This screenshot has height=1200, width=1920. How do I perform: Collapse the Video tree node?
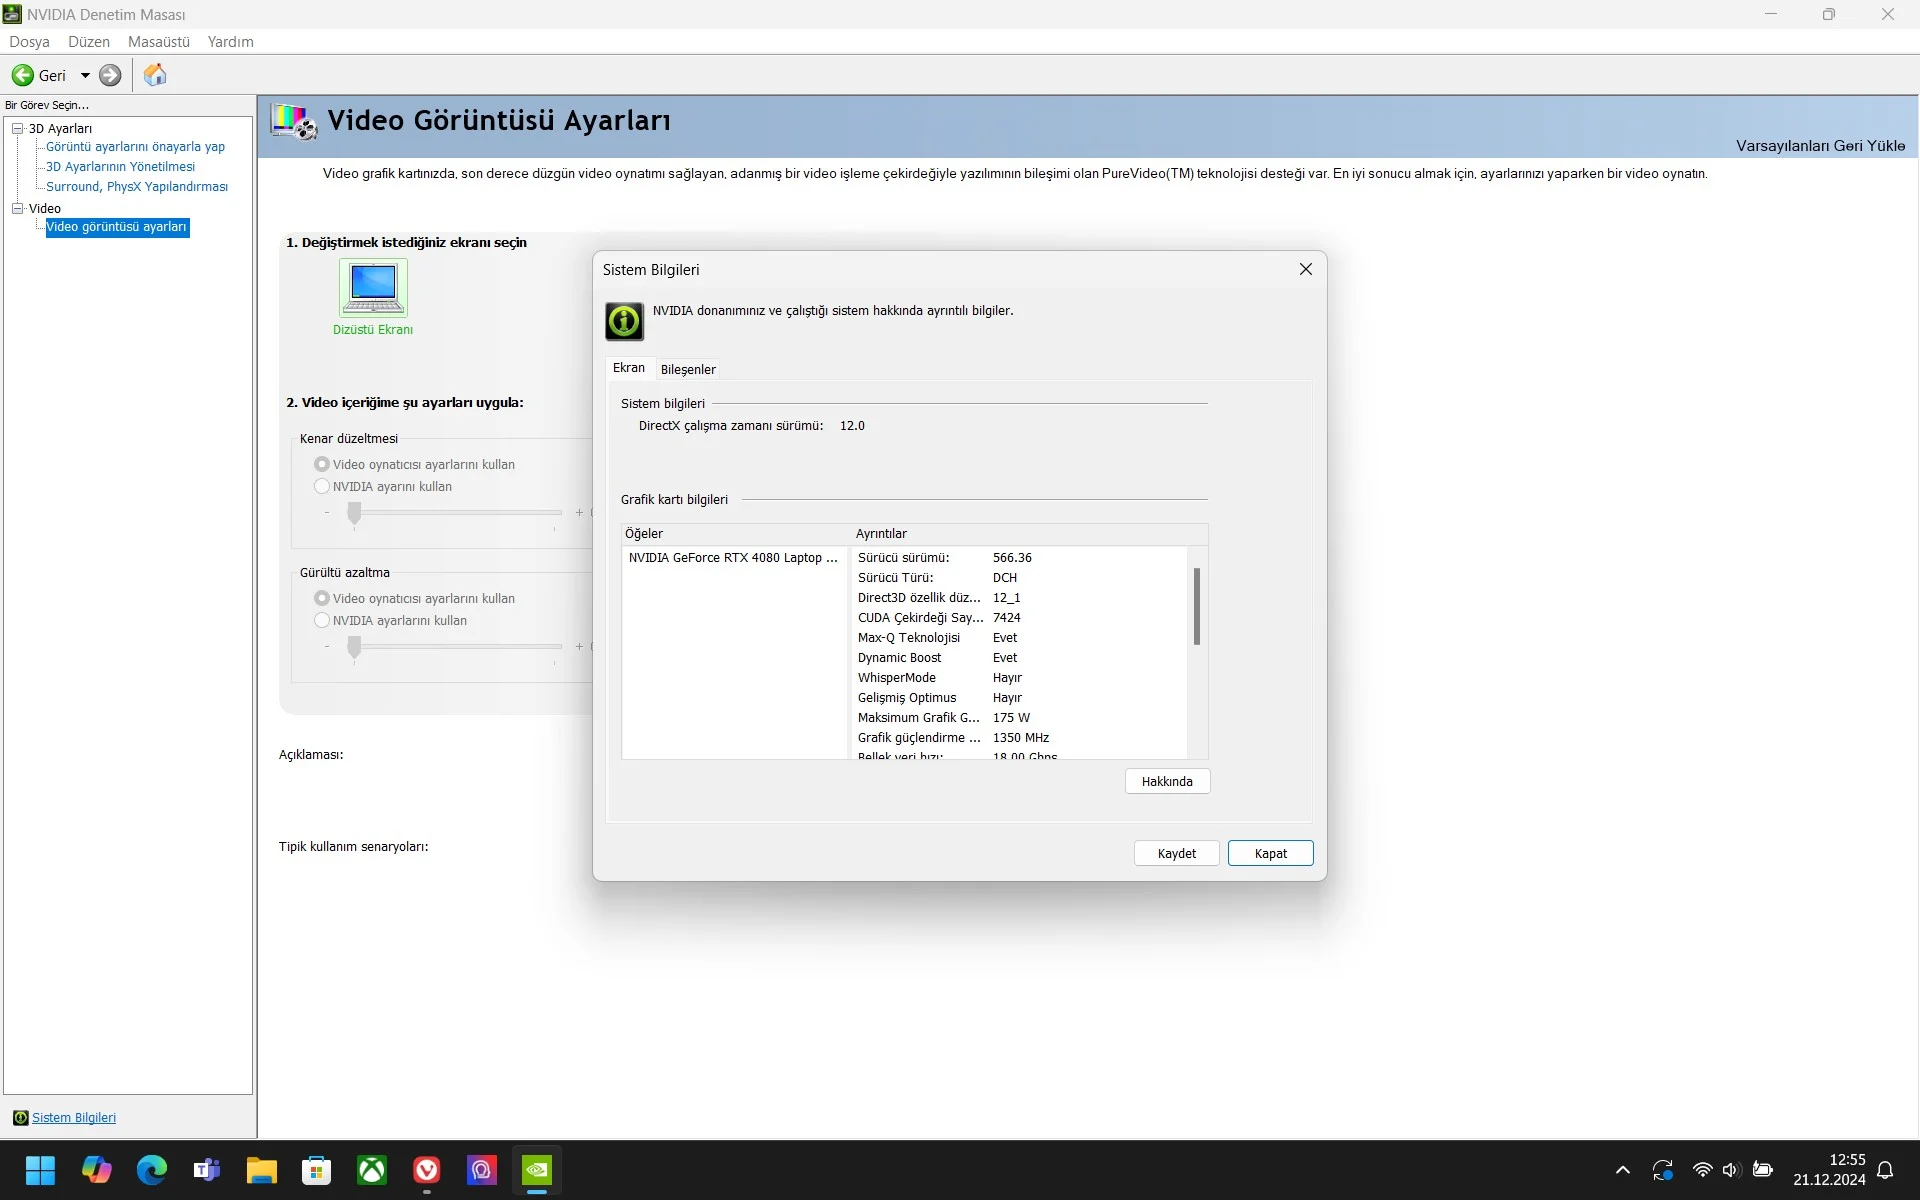pos(17,208)
